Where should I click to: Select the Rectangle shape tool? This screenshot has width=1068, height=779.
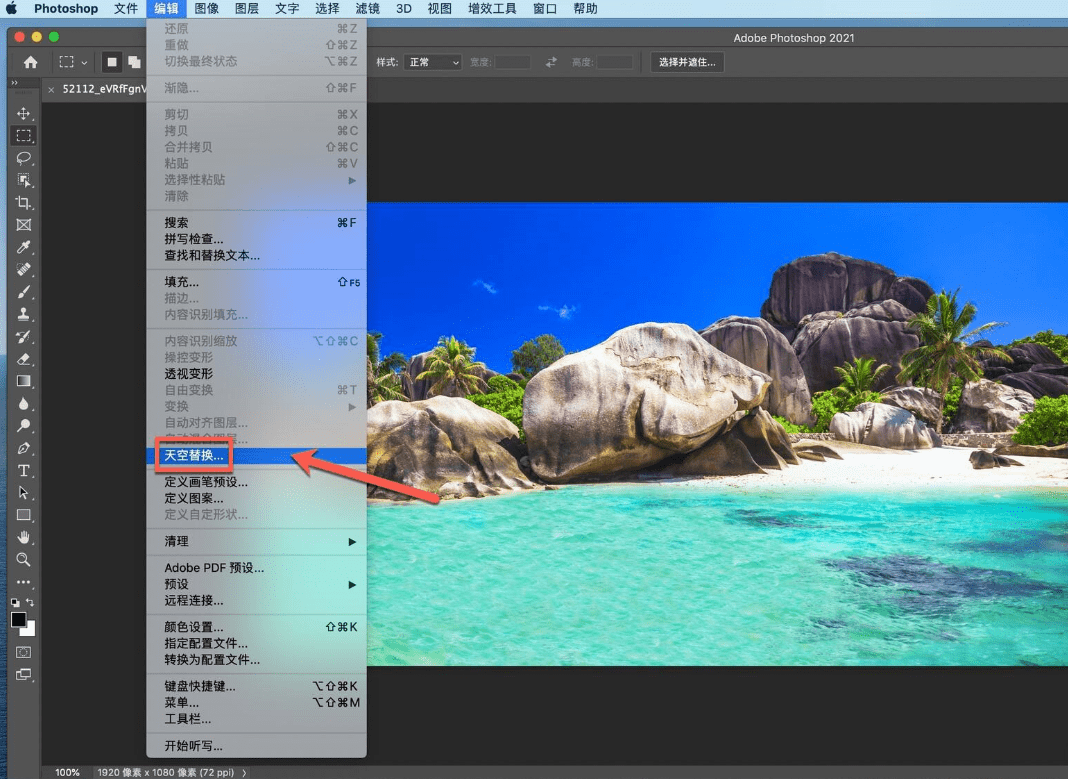(23, 515)
